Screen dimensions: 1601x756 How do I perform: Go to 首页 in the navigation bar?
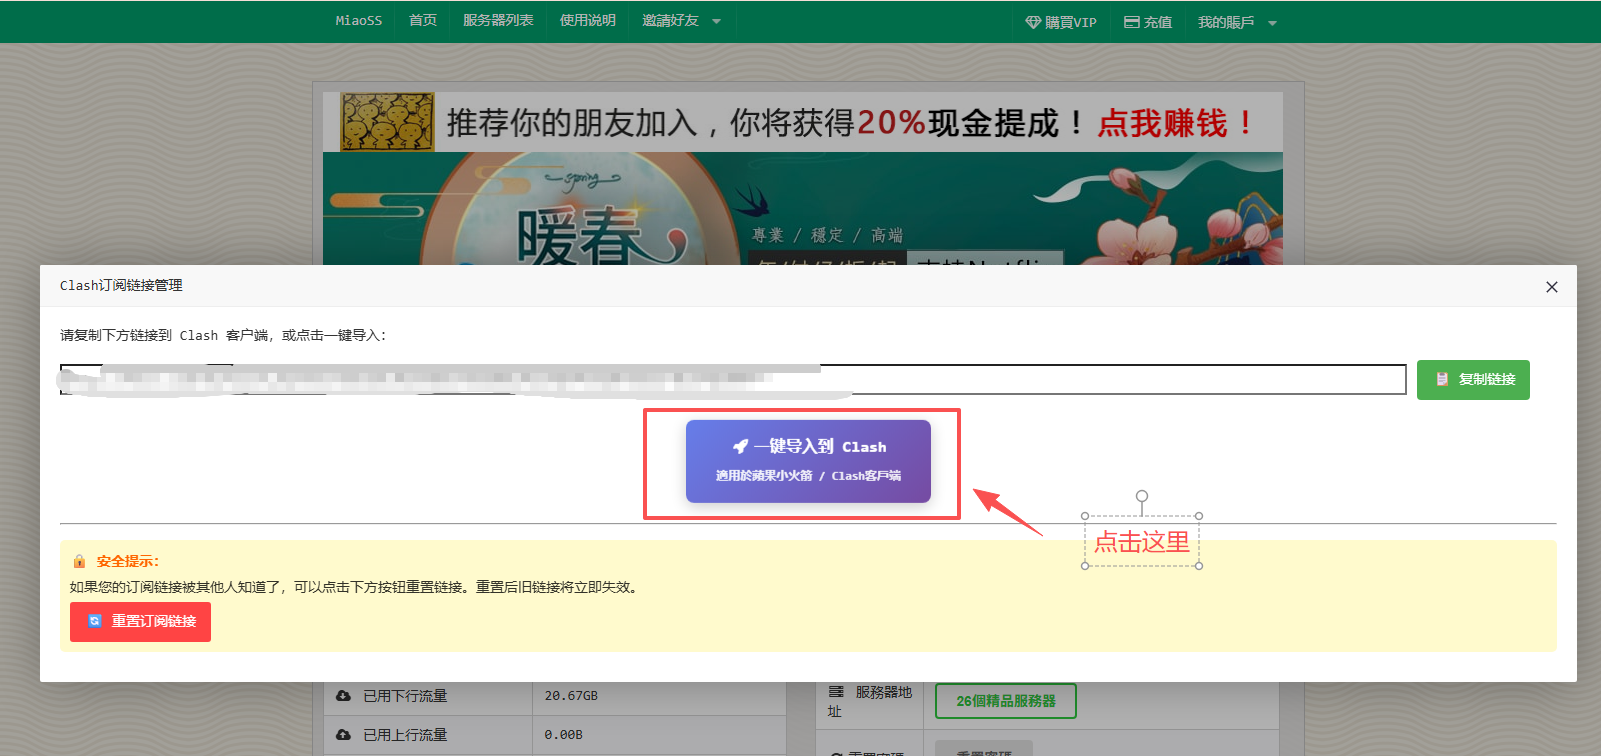[422, 21]
